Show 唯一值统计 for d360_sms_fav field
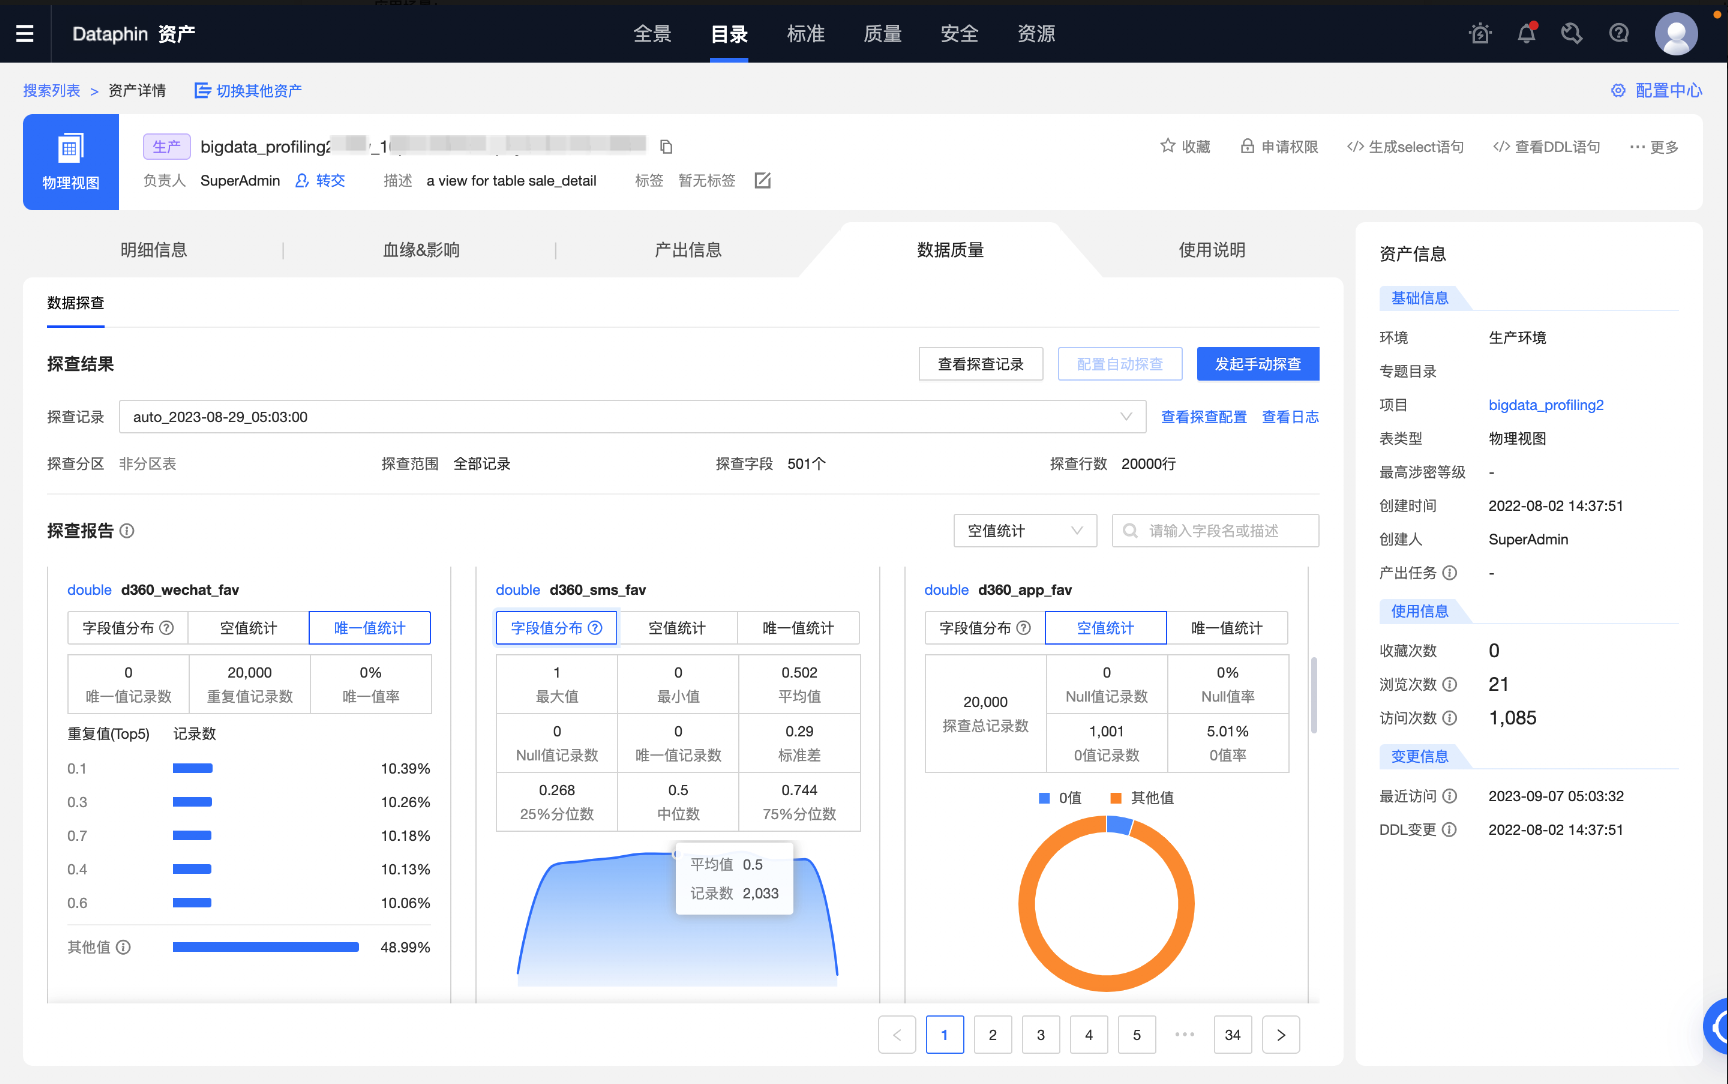Screen dimensions: 1728x1084 [x=798, y=627]
